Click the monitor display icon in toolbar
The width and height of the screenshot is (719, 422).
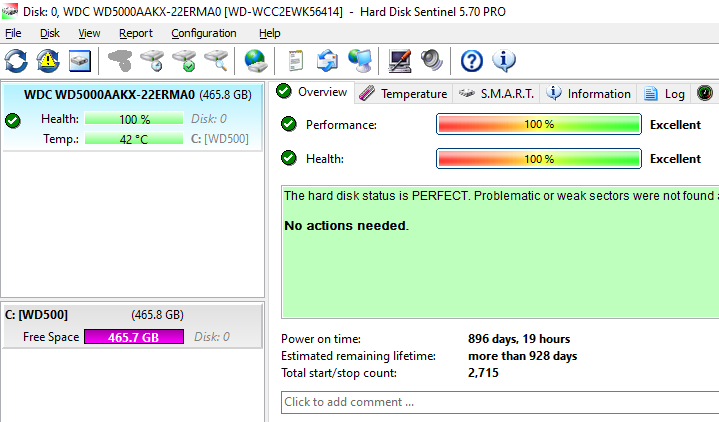400,61
